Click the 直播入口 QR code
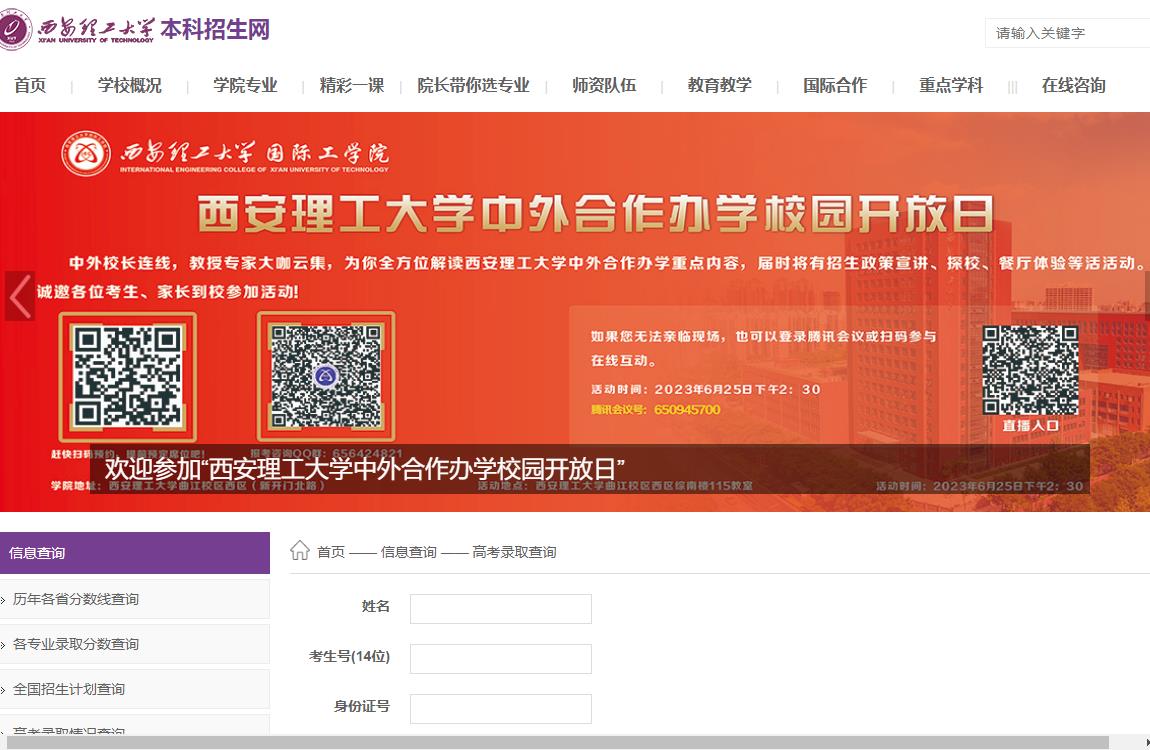Image resolution: width=1150 pixels, height=750 pixels. (1030, 370)
